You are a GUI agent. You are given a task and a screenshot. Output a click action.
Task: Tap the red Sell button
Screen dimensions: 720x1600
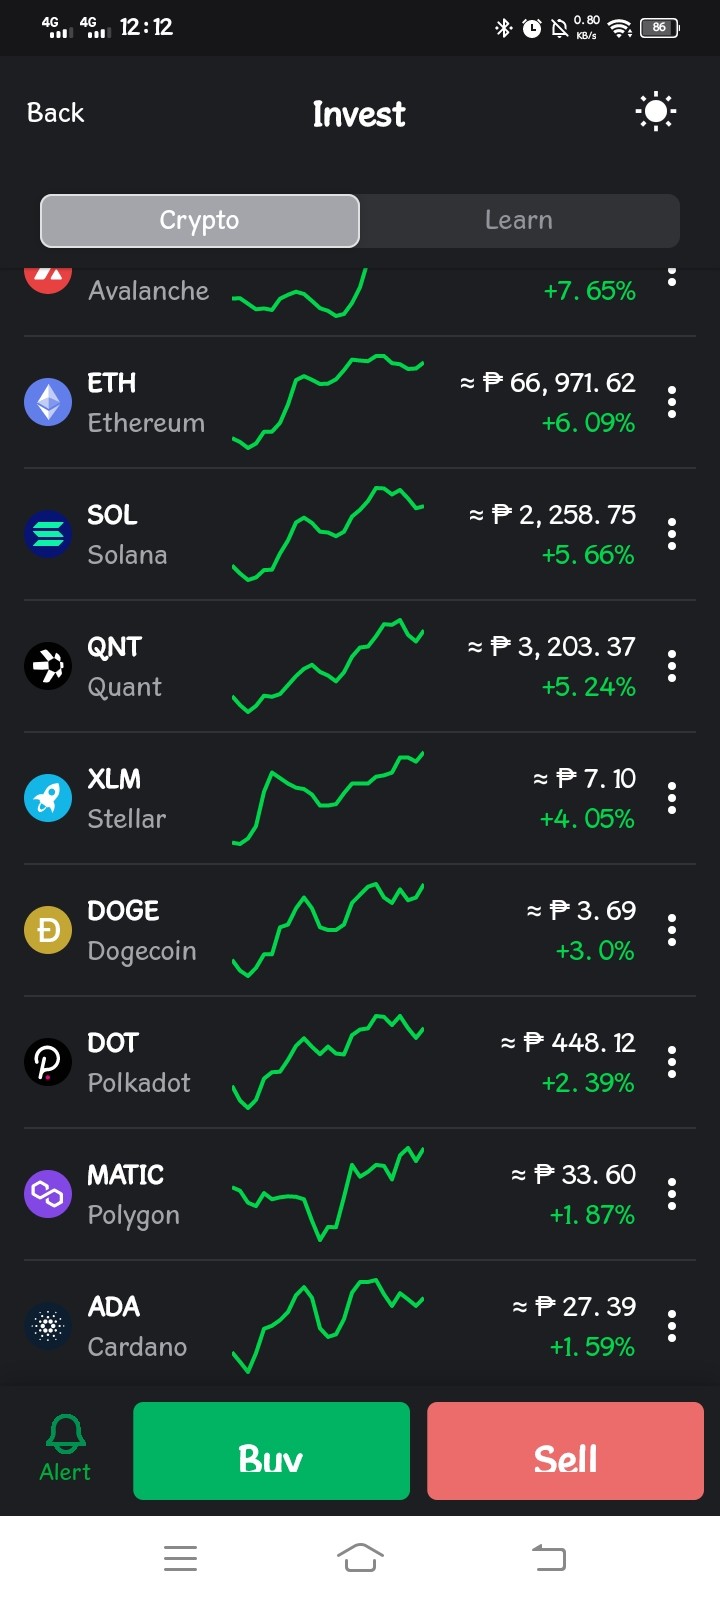(565, 1451)
